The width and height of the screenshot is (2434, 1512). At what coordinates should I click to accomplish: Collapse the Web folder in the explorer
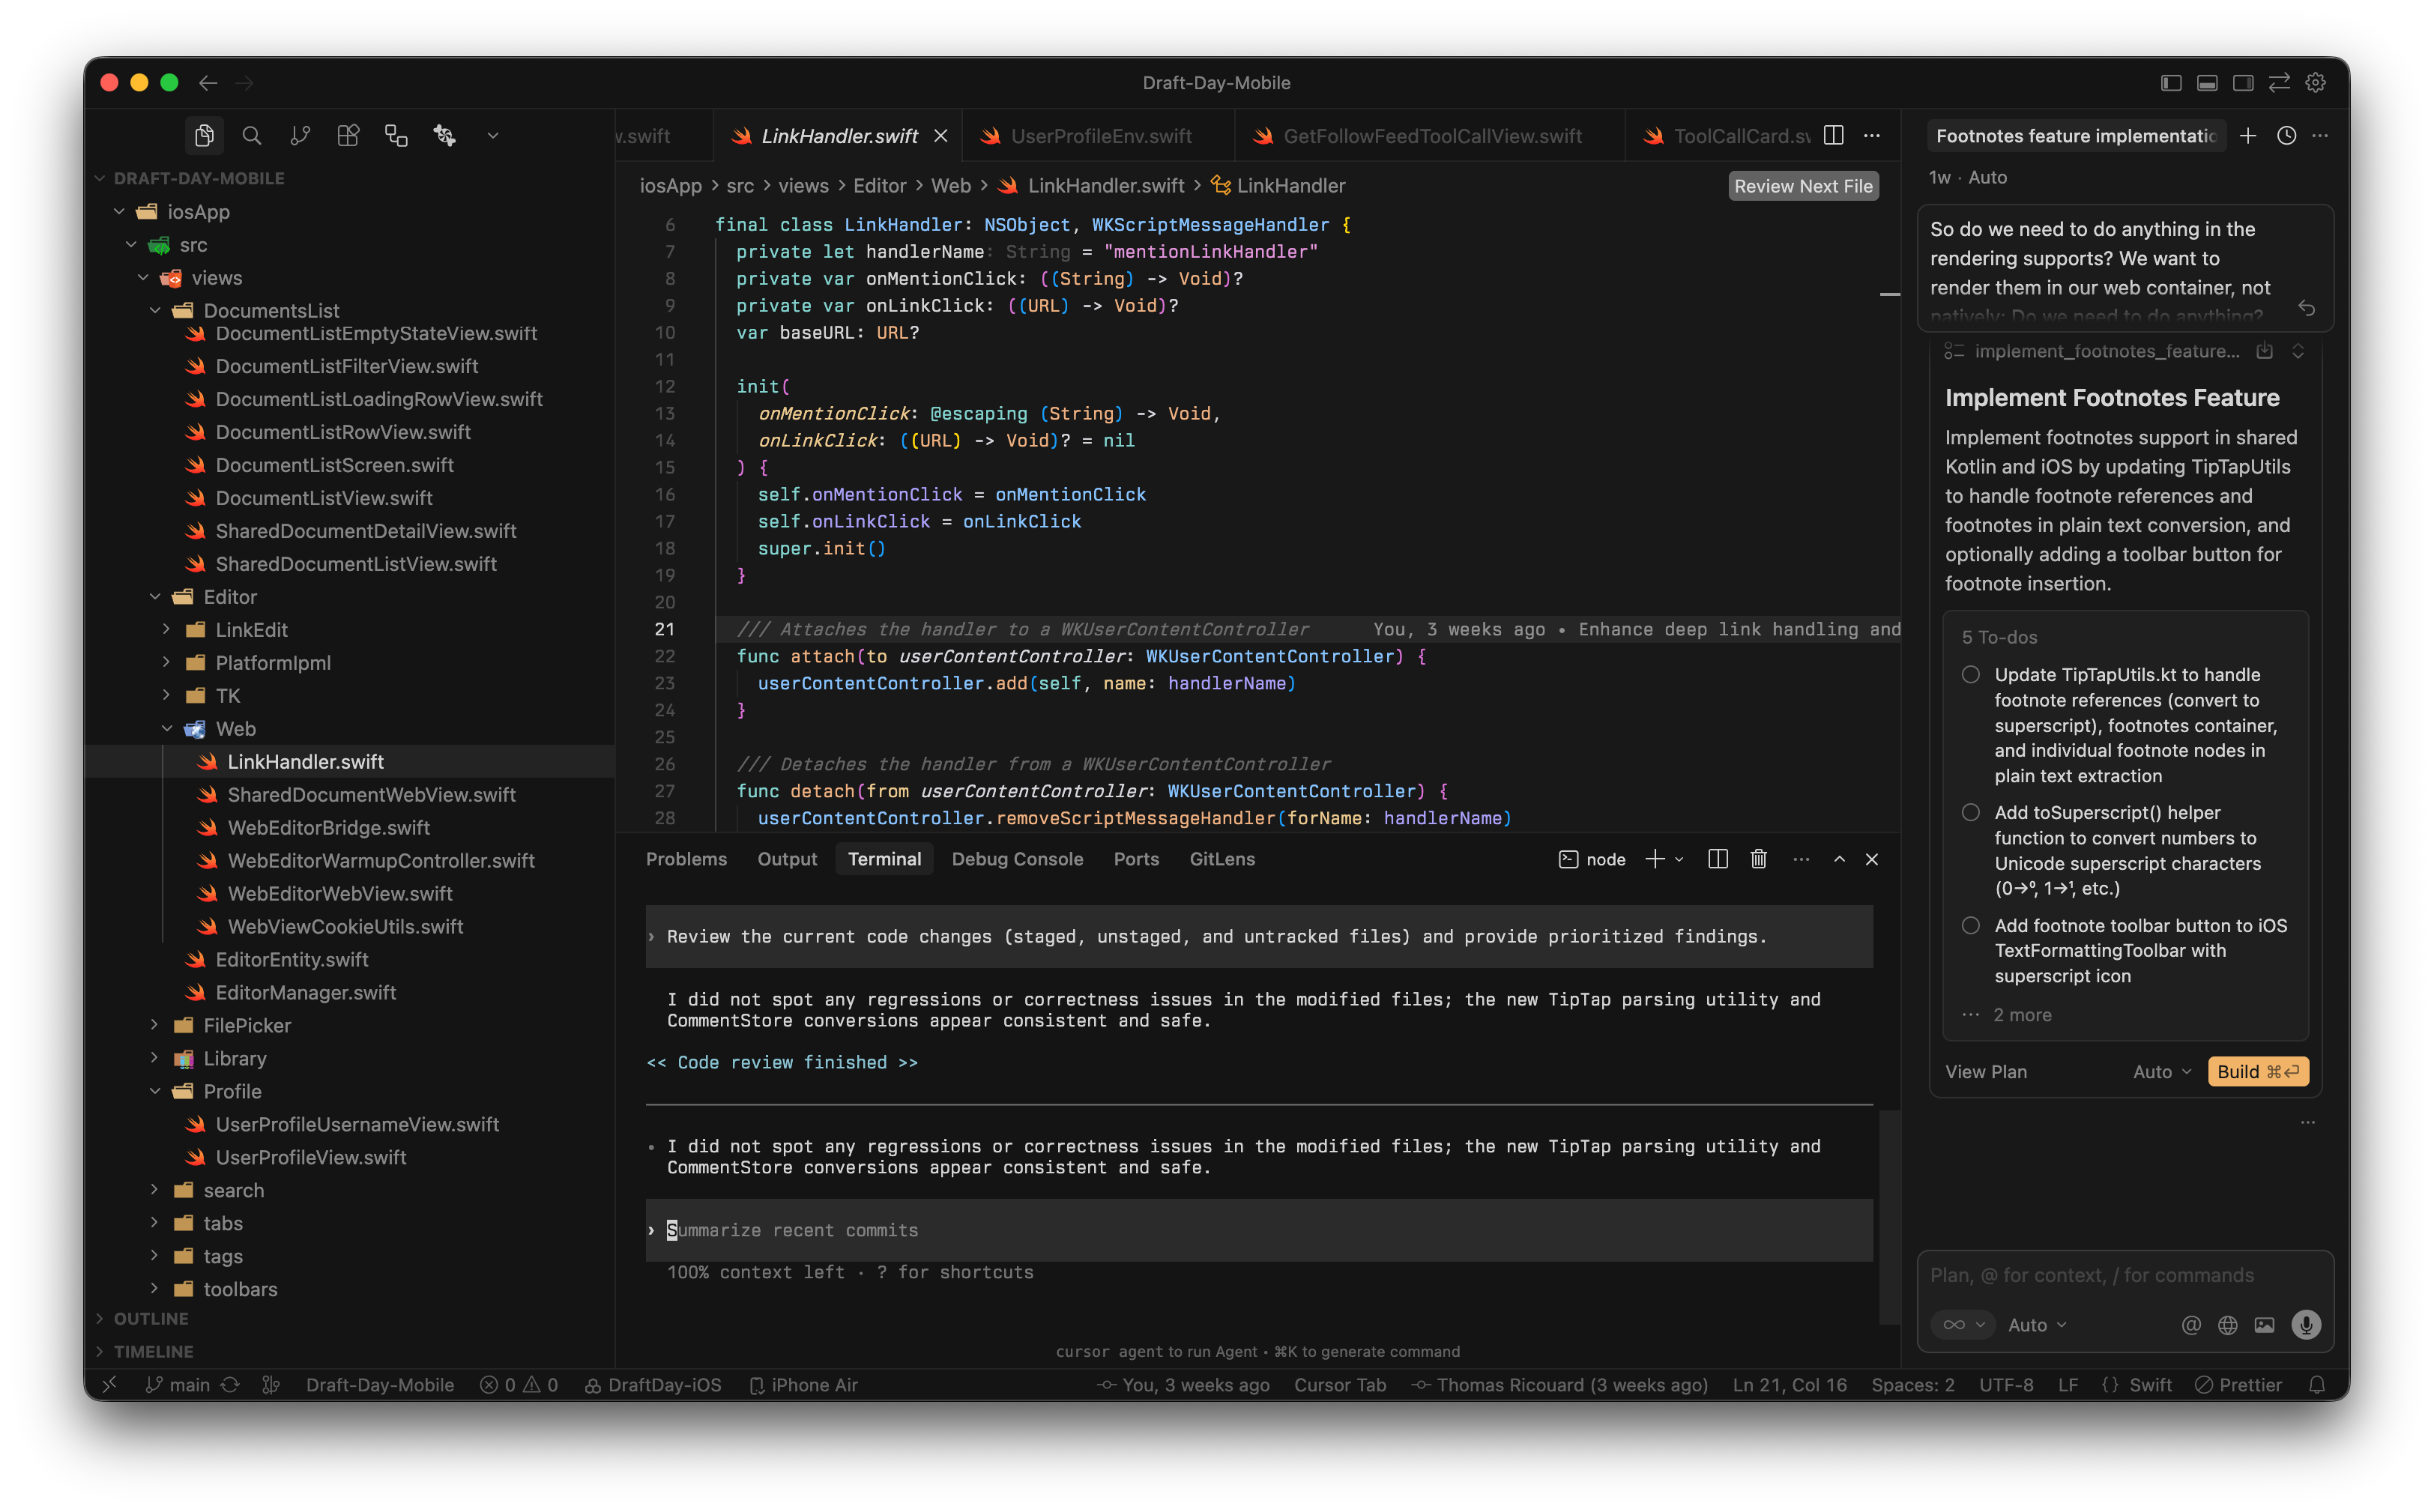pos(167,728)
